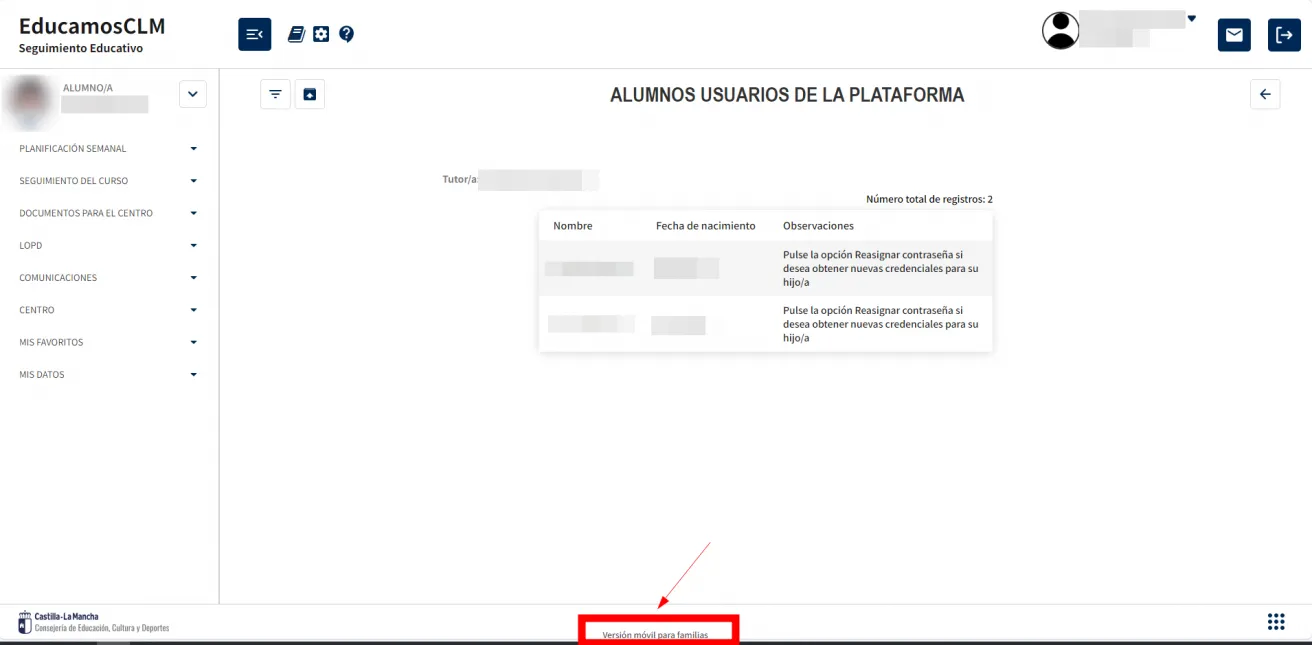Click the export/upload icon next to the filter
The image size is (1312, 645).
point(309,93)
